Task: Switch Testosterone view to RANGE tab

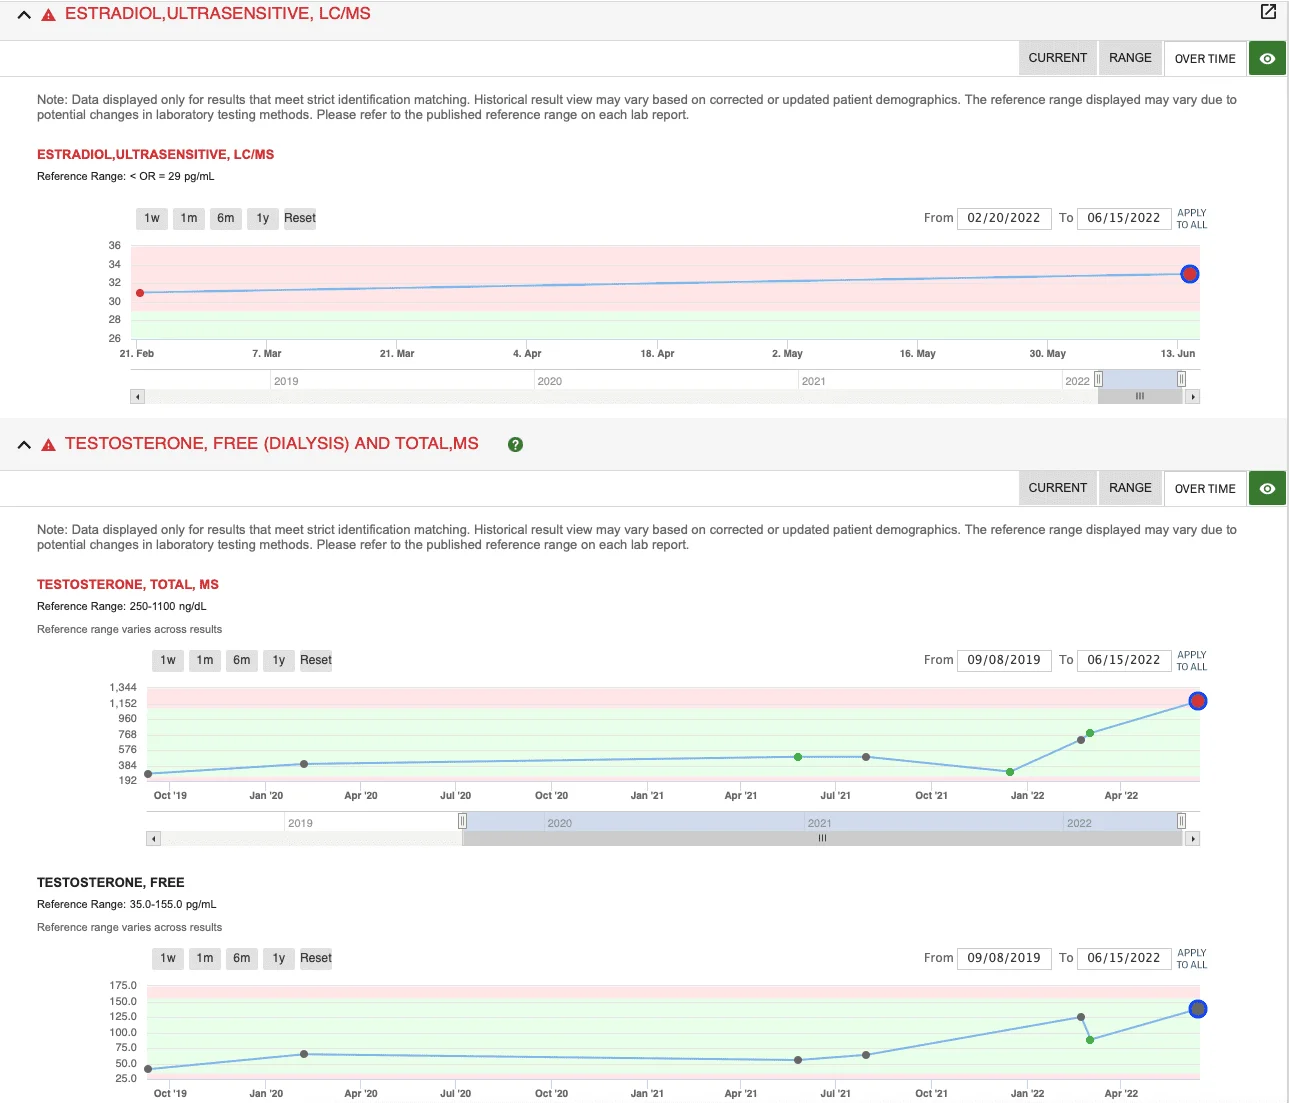Action: coord(1130,488)
